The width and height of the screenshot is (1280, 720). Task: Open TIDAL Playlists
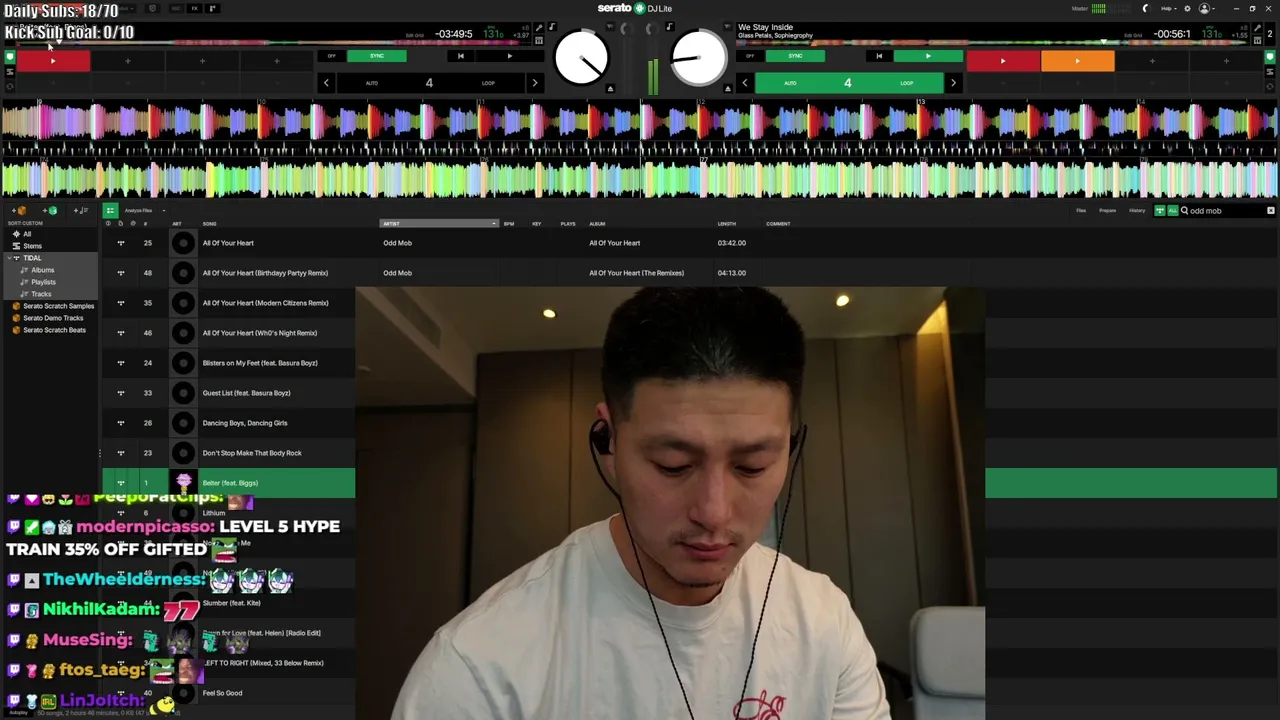point(43,282)
